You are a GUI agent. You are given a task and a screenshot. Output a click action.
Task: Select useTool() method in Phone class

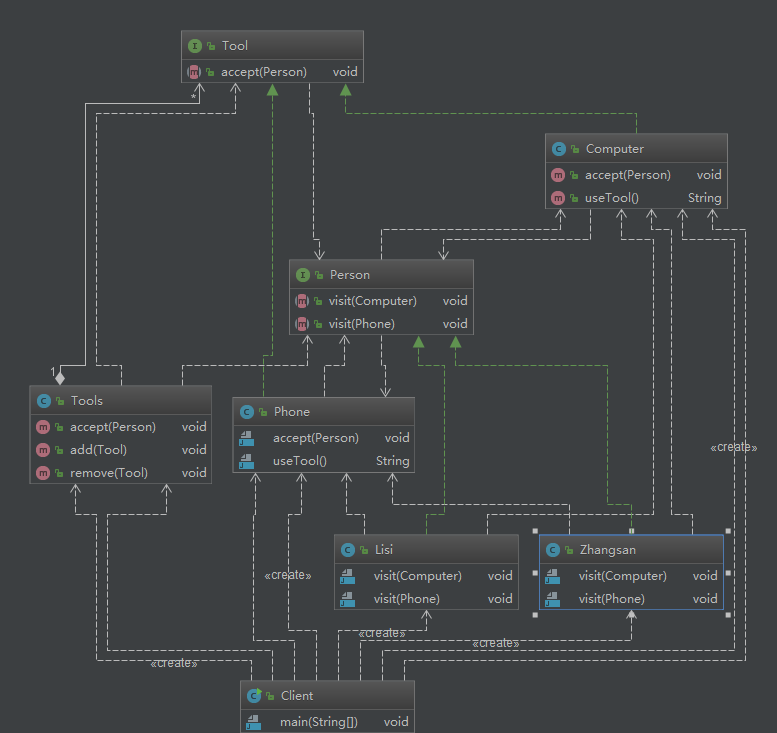coord(300,461)
